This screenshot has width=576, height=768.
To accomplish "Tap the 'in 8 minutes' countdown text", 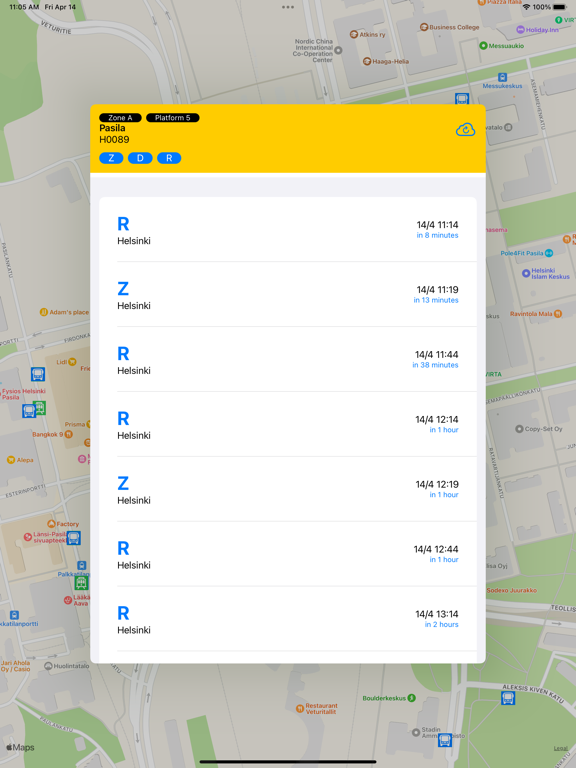I will 437,235.
